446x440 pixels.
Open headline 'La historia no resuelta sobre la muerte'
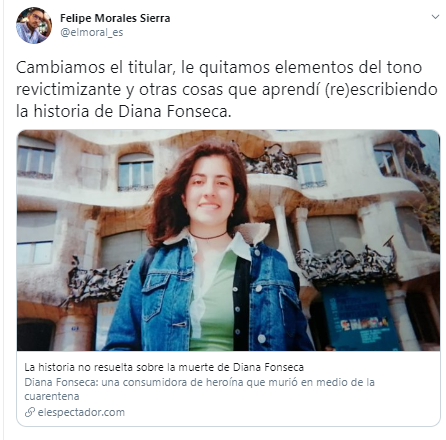click(164, 367)
